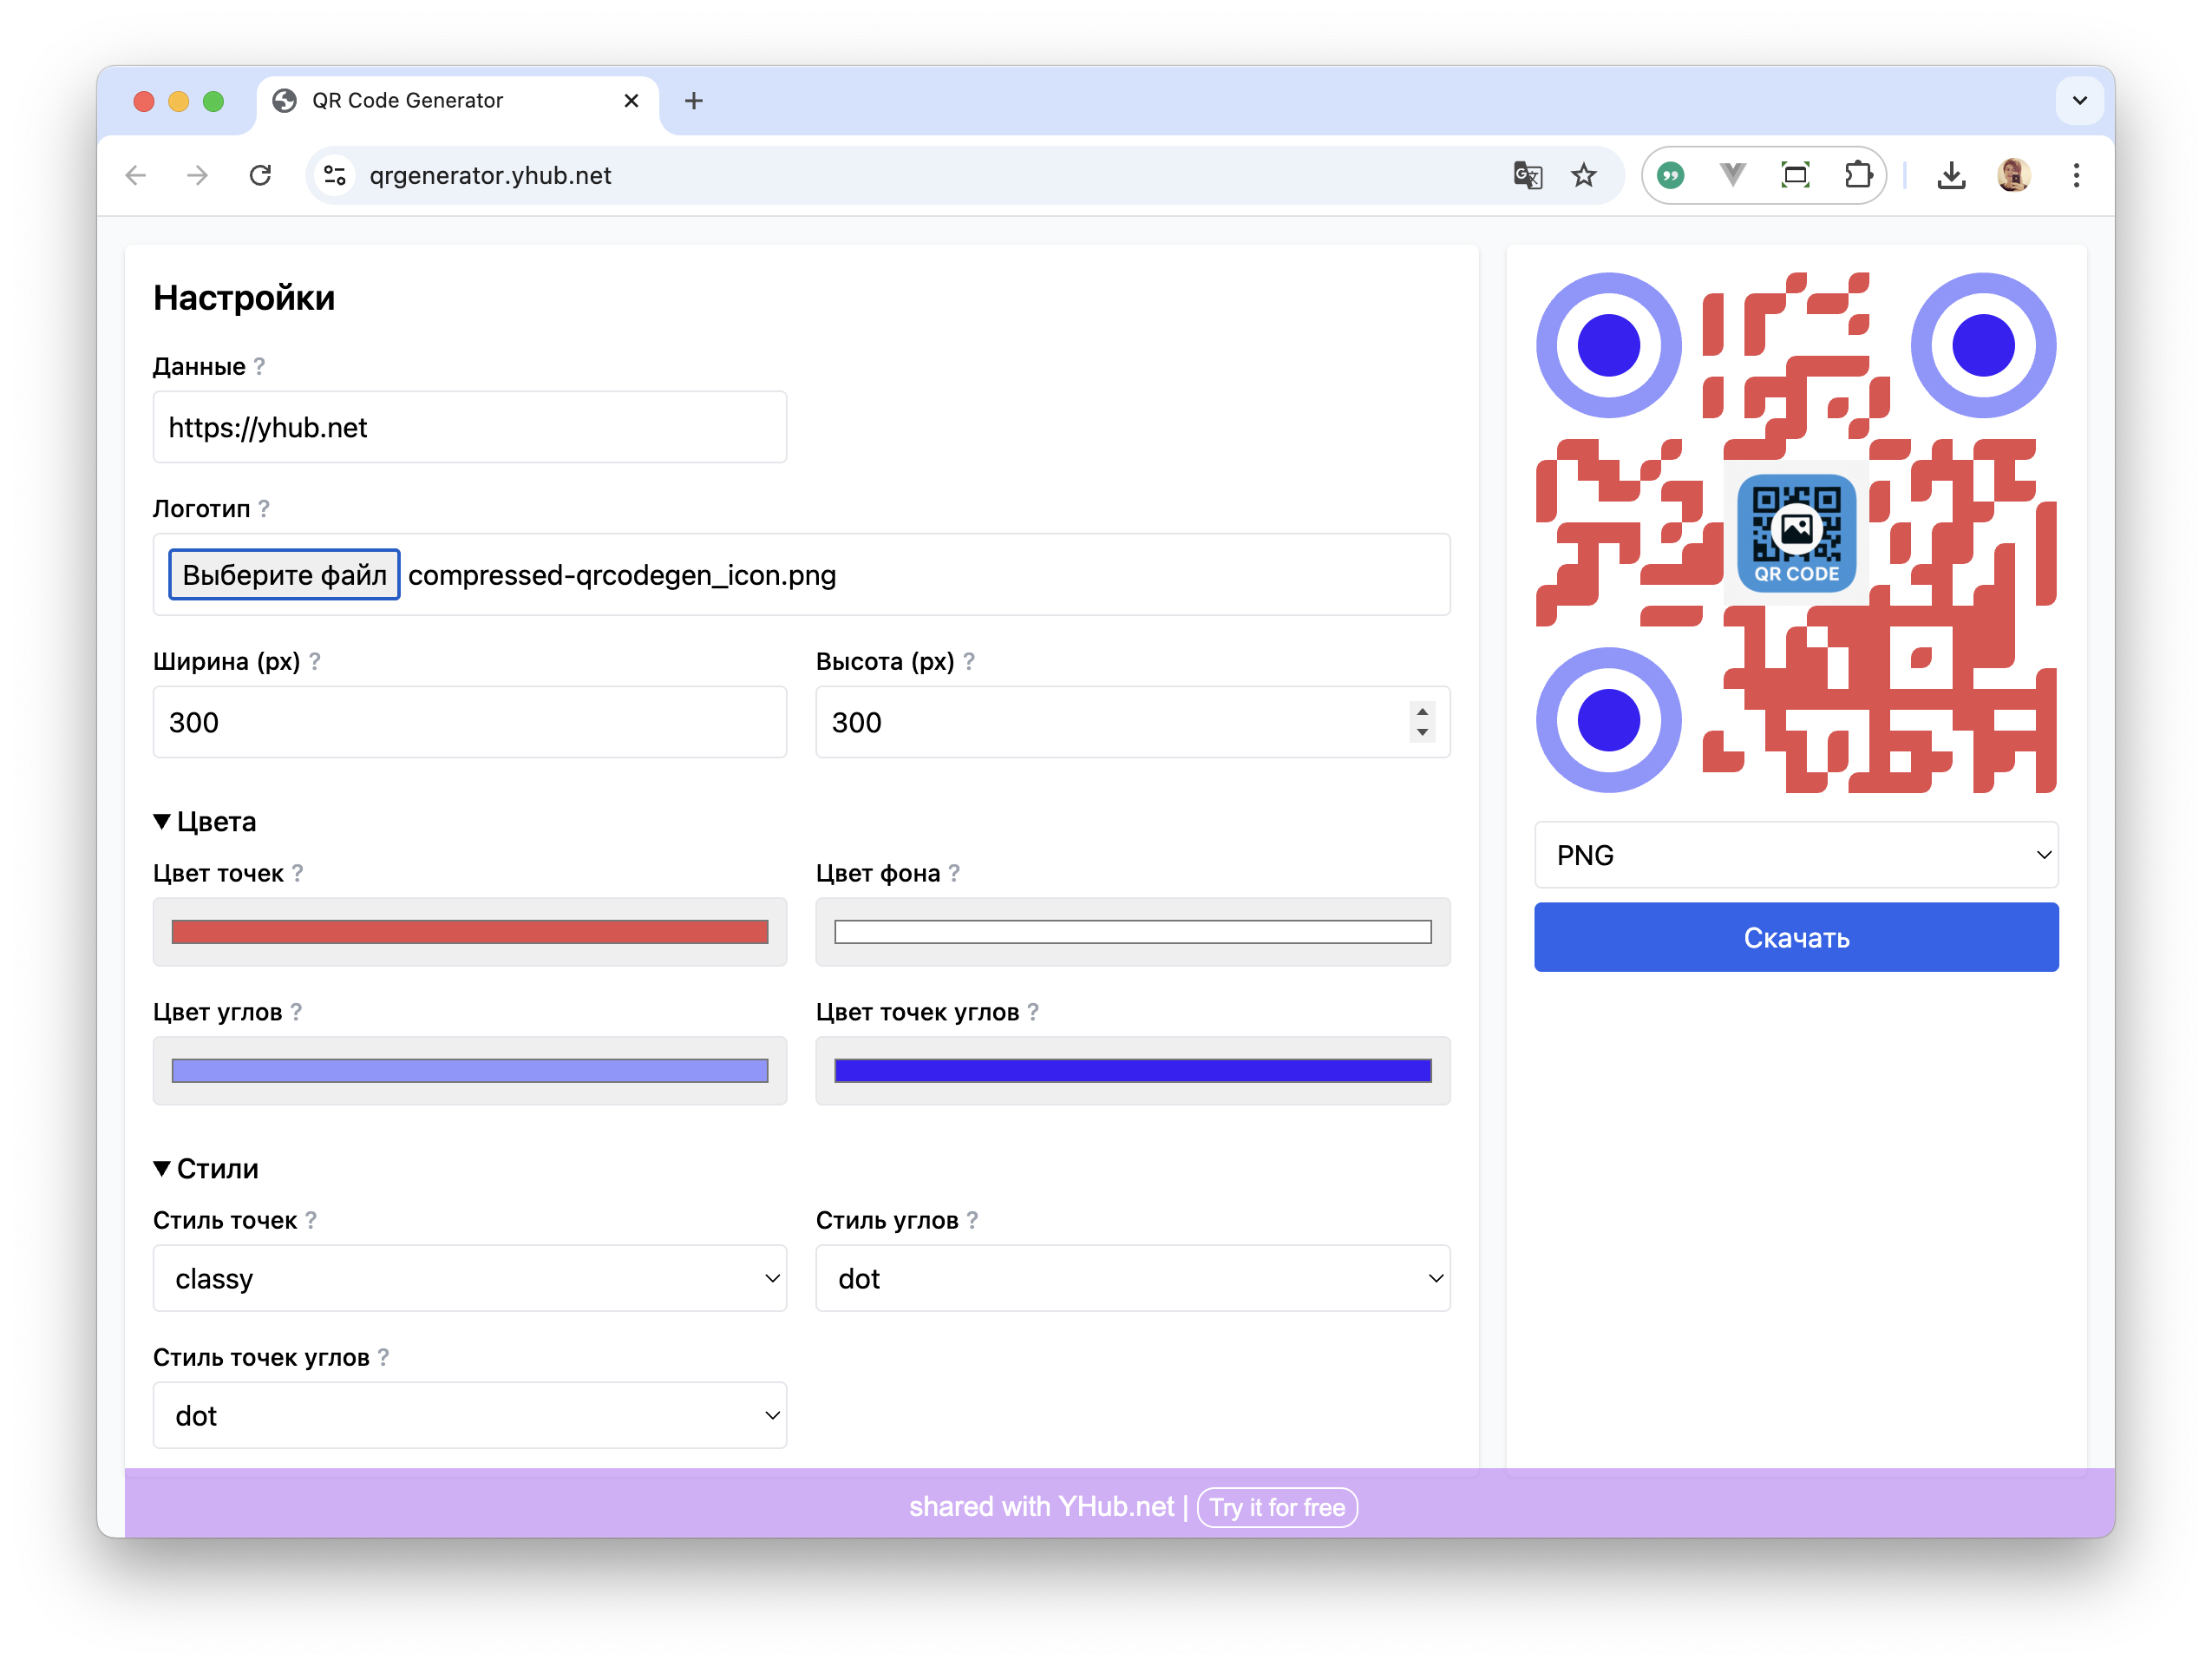The height and width of the screenshot is (1666, 2212).
Task: Click the help mark next to Стиль точек углов
Action: coord(384,1357)
